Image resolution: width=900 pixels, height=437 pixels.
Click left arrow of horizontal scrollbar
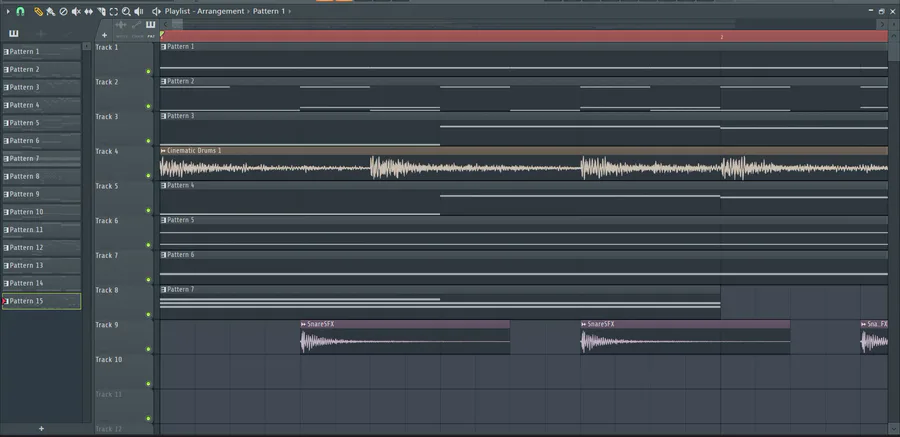pos(165,24)
